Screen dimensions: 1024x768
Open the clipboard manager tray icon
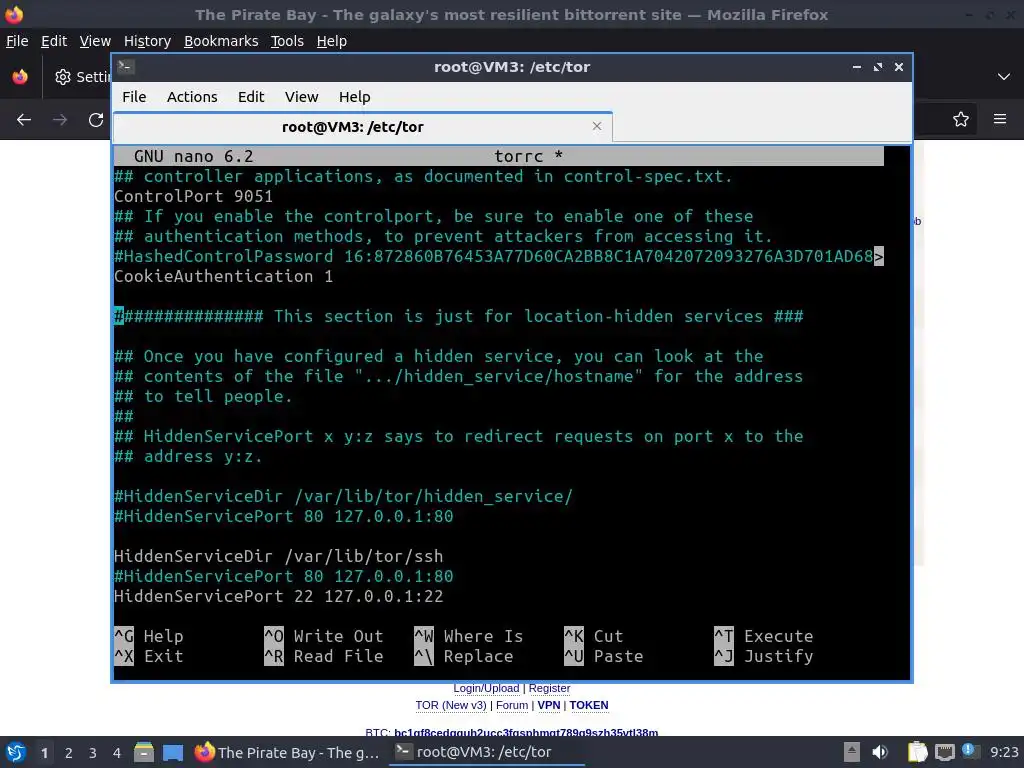[918, 752]
